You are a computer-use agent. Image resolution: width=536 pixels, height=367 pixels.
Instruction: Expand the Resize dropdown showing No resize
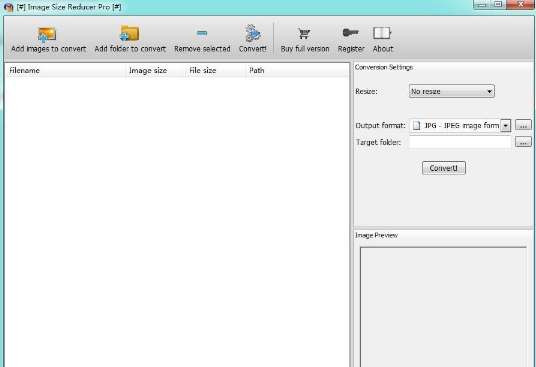[452, 91]
